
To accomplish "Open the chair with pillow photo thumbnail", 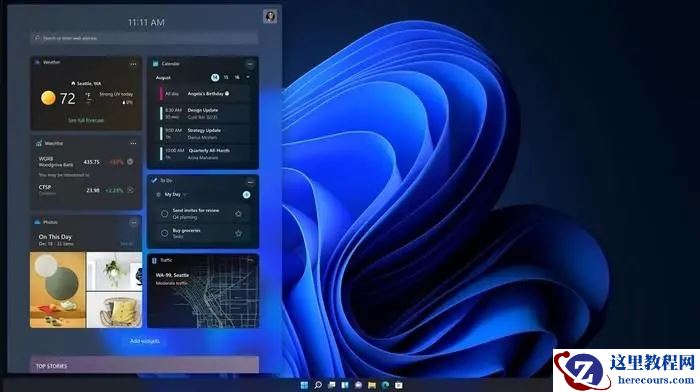I will point(114,310).
